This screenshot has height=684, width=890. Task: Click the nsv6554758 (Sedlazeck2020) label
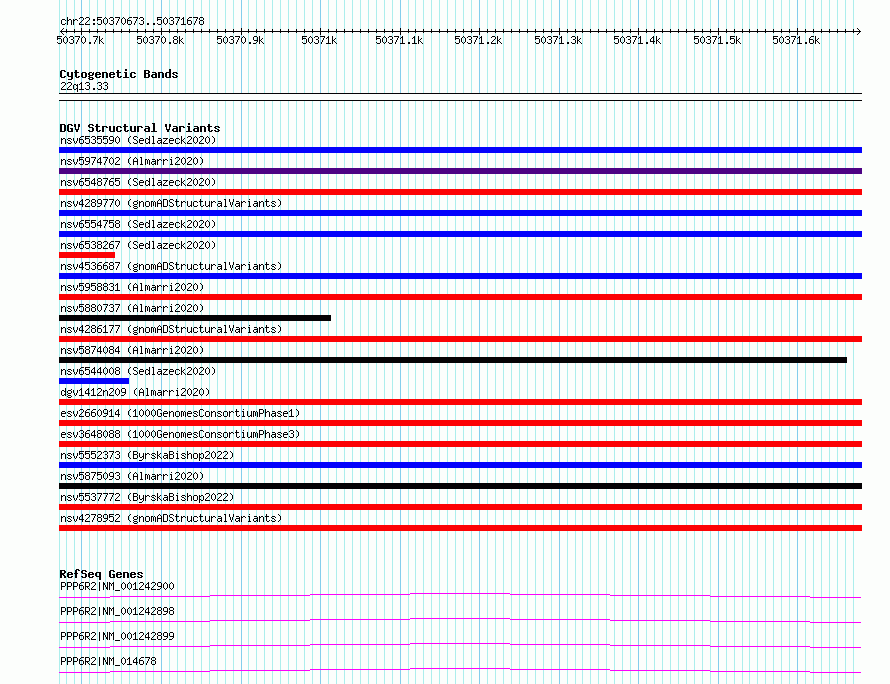coord(138,224)
